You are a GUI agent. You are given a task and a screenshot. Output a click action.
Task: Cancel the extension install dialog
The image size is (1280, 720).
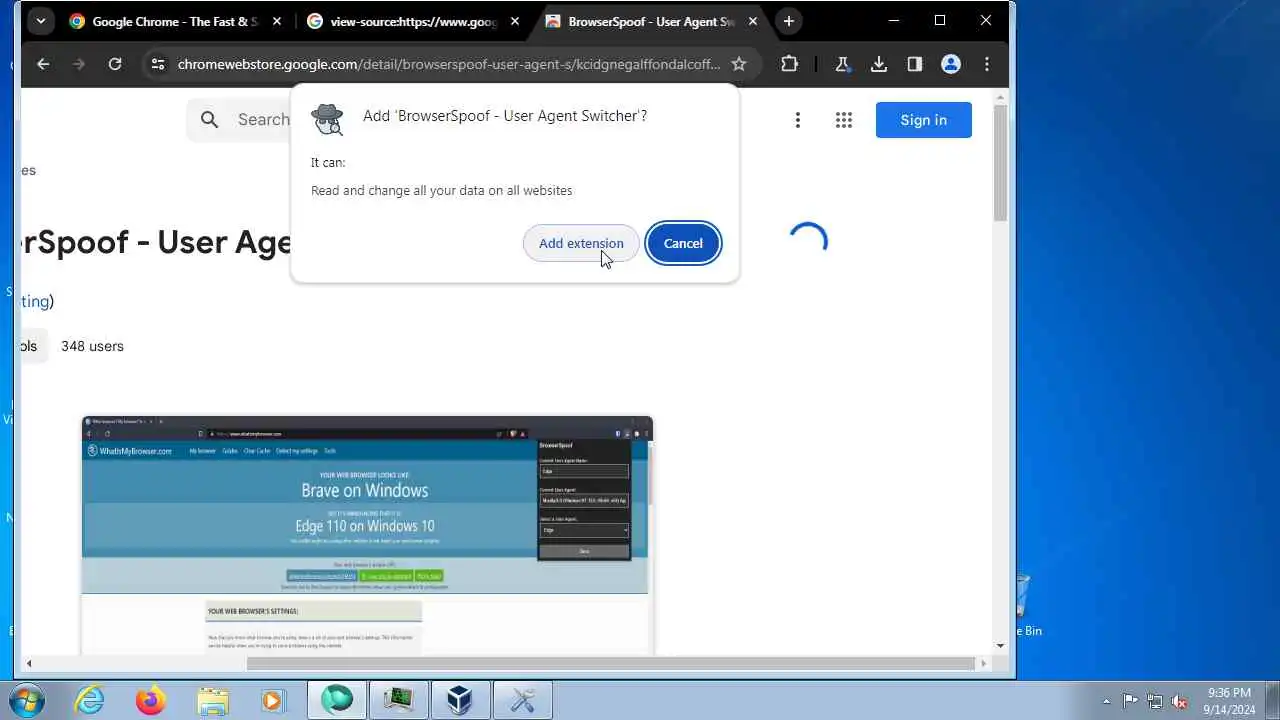[683, 243]
